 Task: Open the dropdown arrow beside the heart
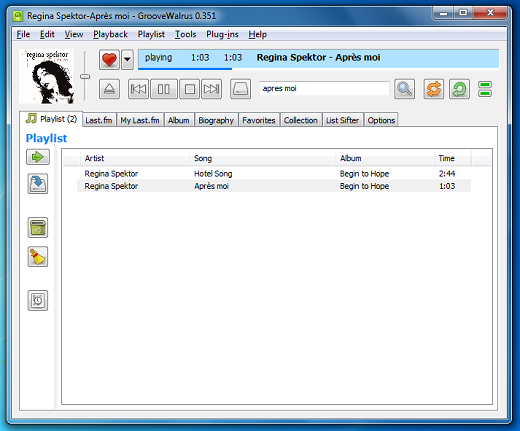[127, 60]
